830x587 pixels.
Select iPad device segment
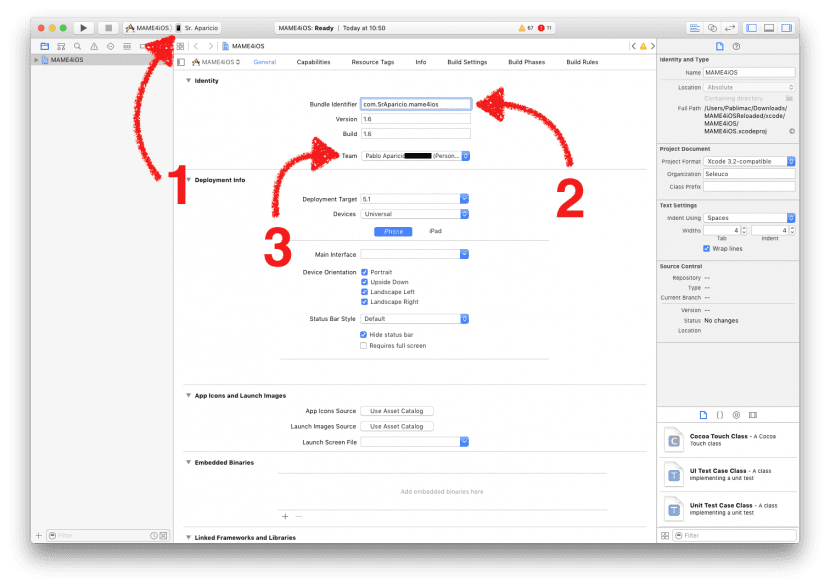click(x=435, y=231)
